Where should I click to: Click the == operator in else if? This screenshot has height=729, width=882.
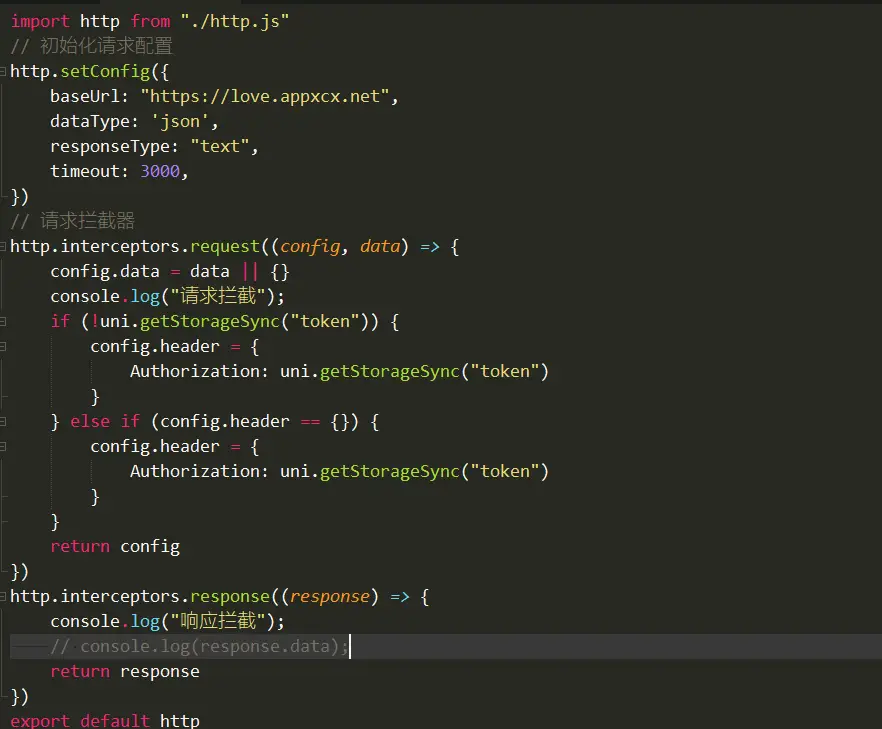tap(310, 421)
